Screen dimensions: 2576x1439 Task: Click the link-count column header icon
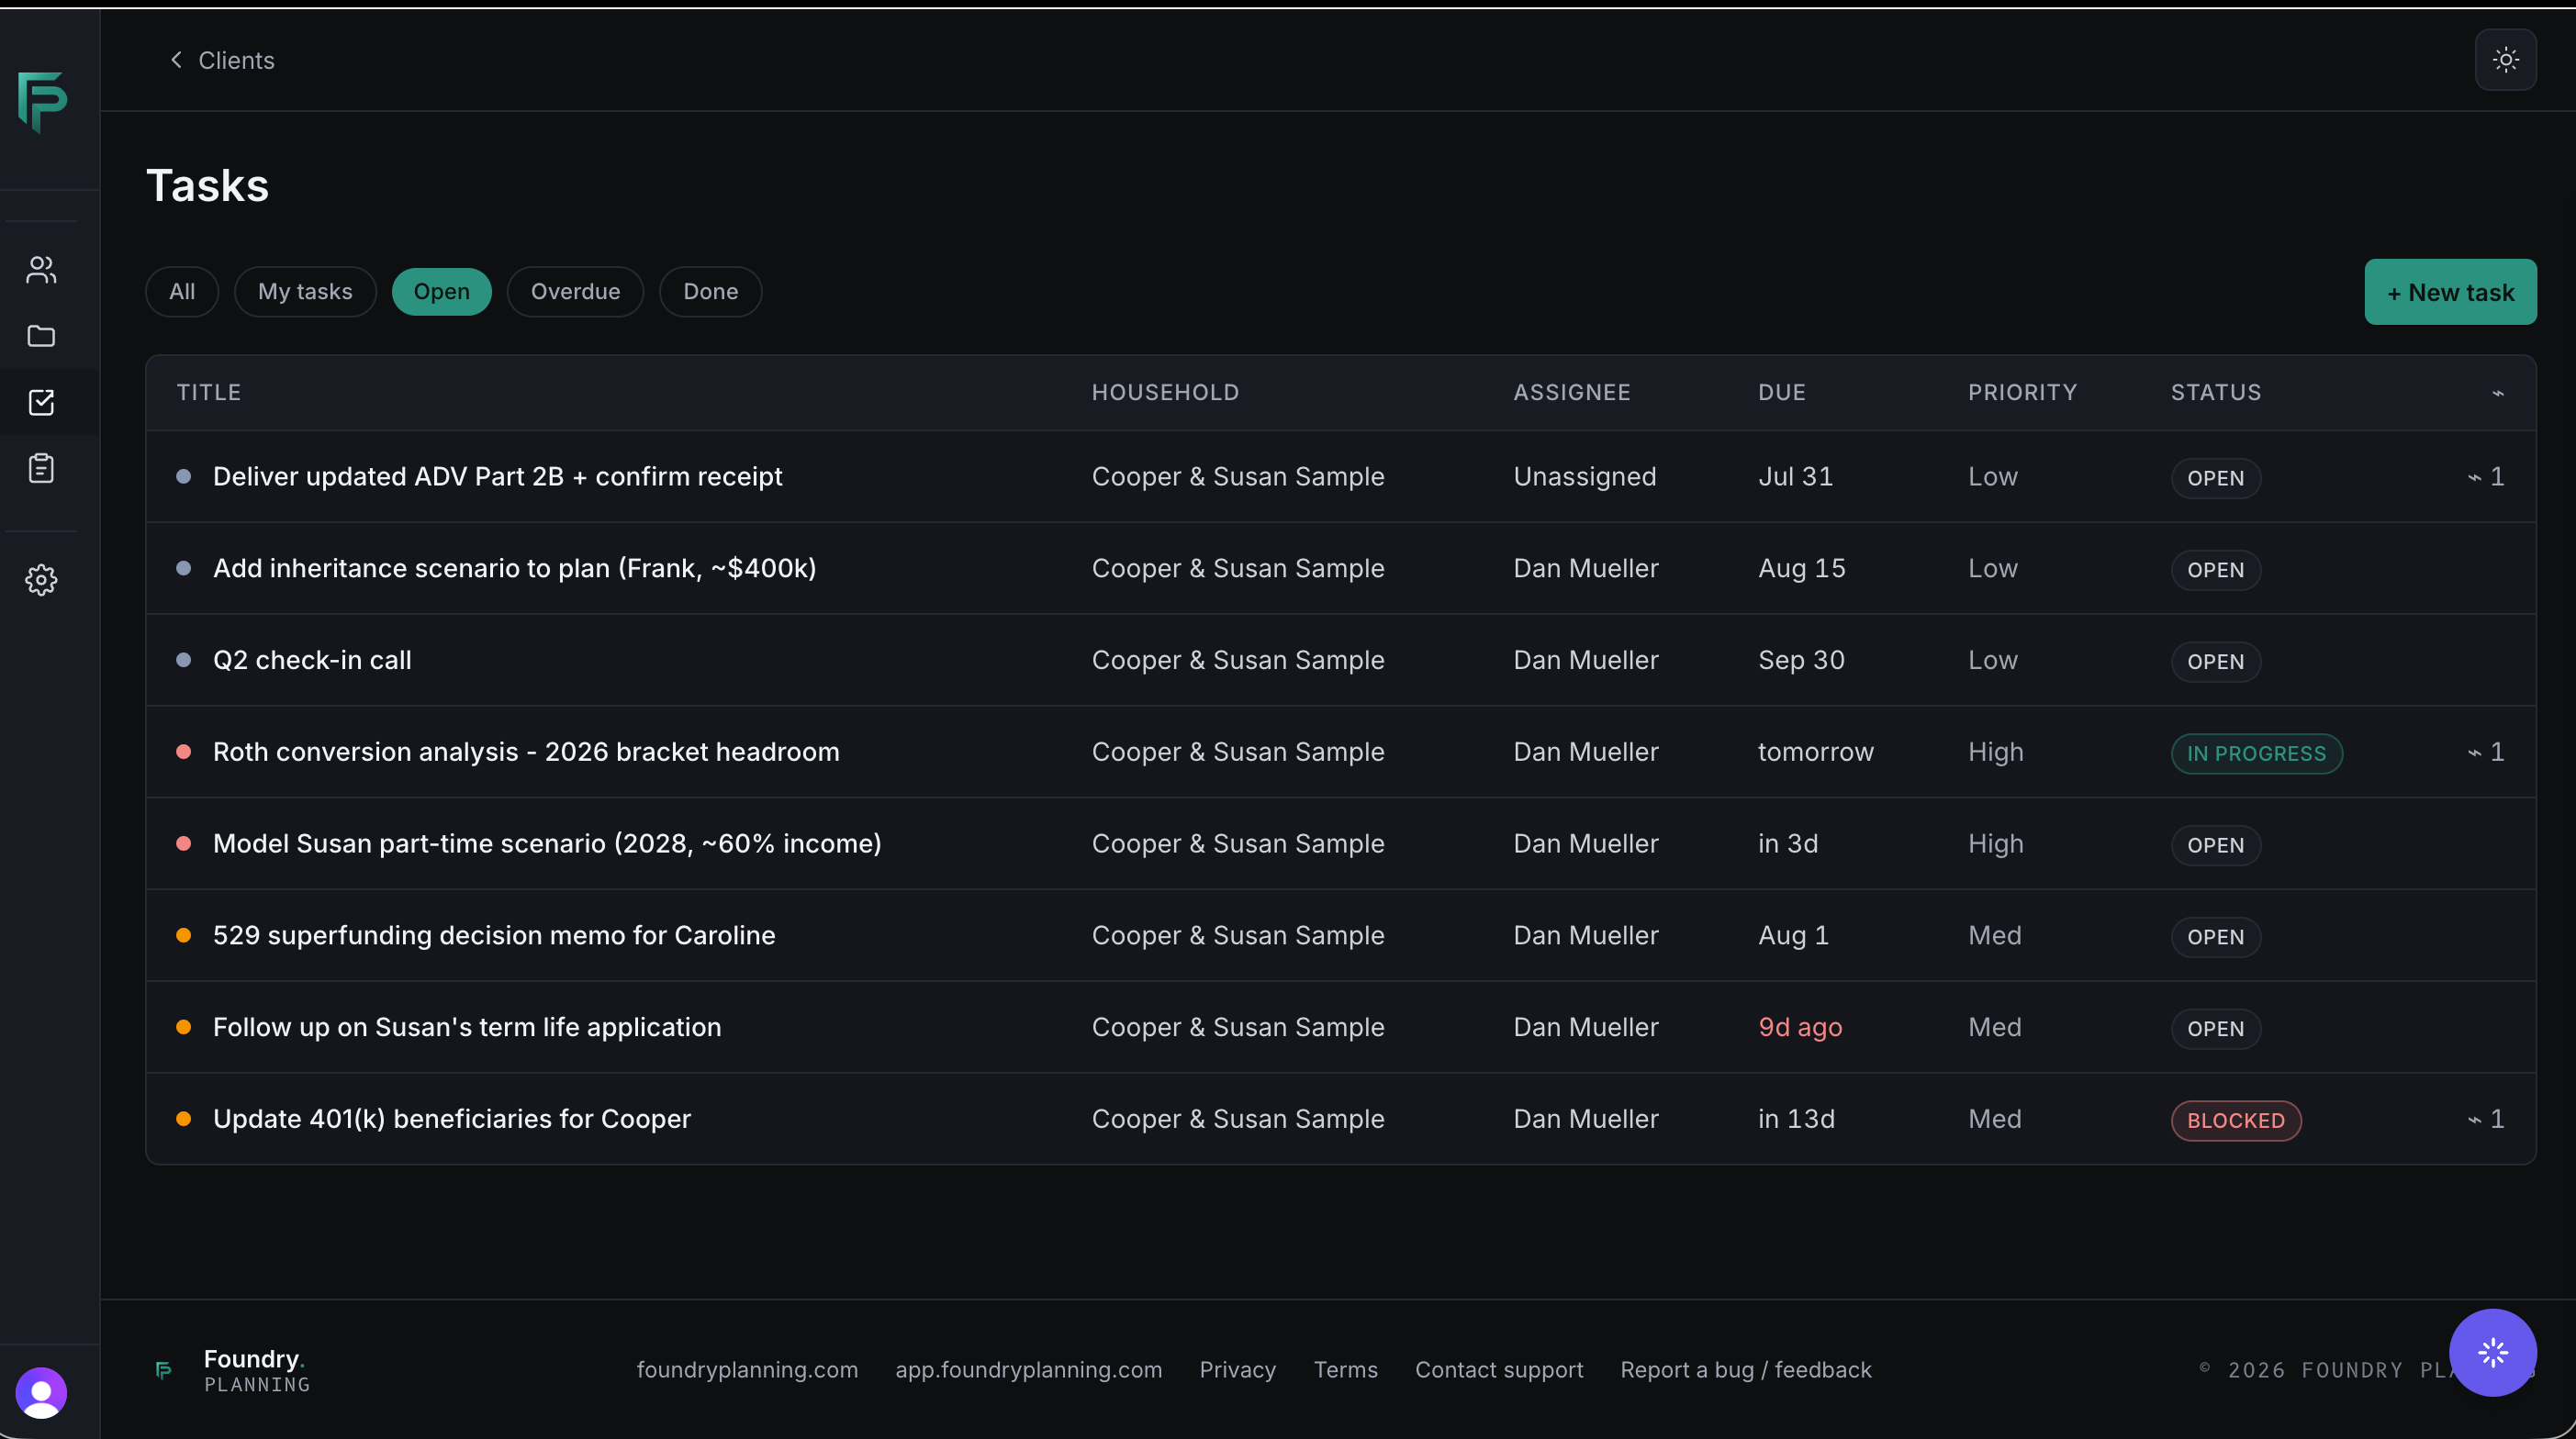tap(2498, 393)
